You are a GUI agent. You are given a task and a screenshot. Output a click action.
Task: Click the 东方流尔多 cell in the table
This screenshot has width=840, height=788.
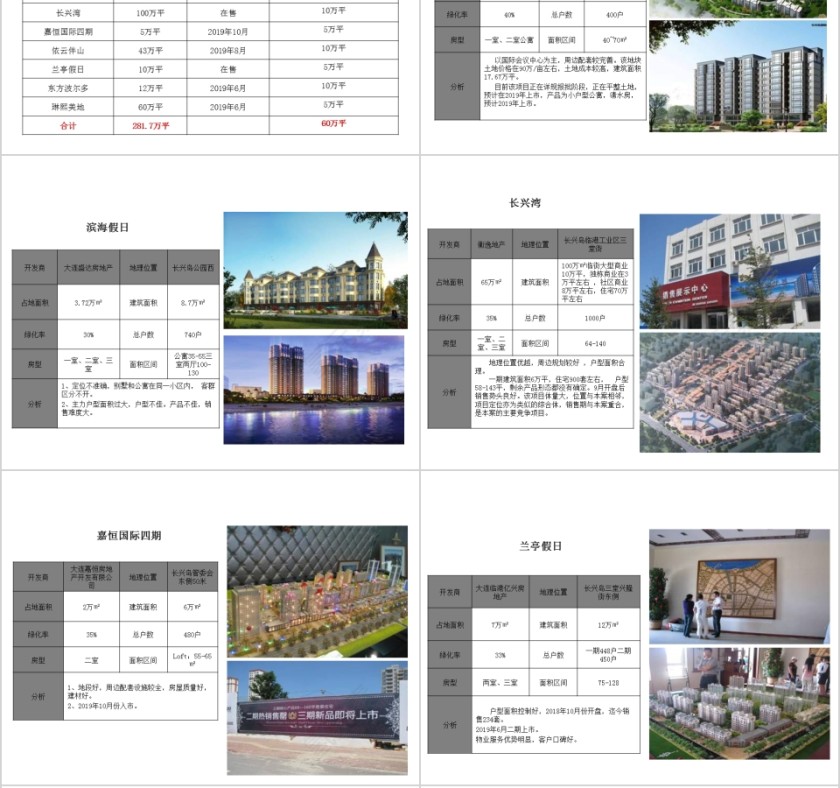68,87
